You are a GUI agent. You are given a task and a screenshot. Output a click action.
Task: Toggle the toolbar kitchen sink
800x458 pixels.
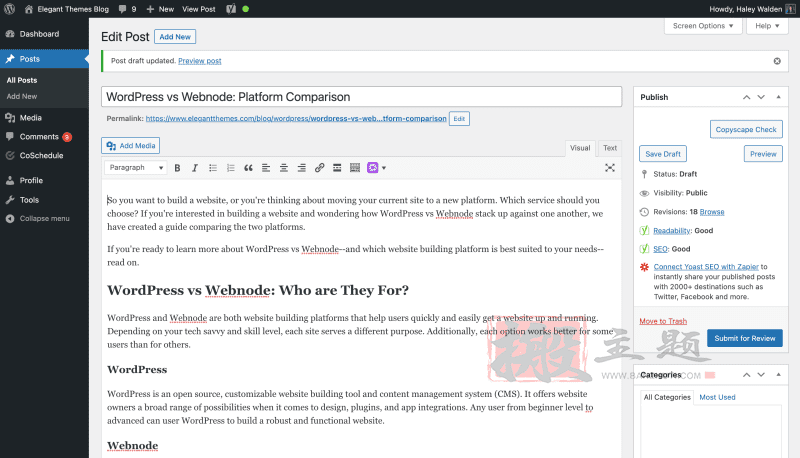click(355, 168)
